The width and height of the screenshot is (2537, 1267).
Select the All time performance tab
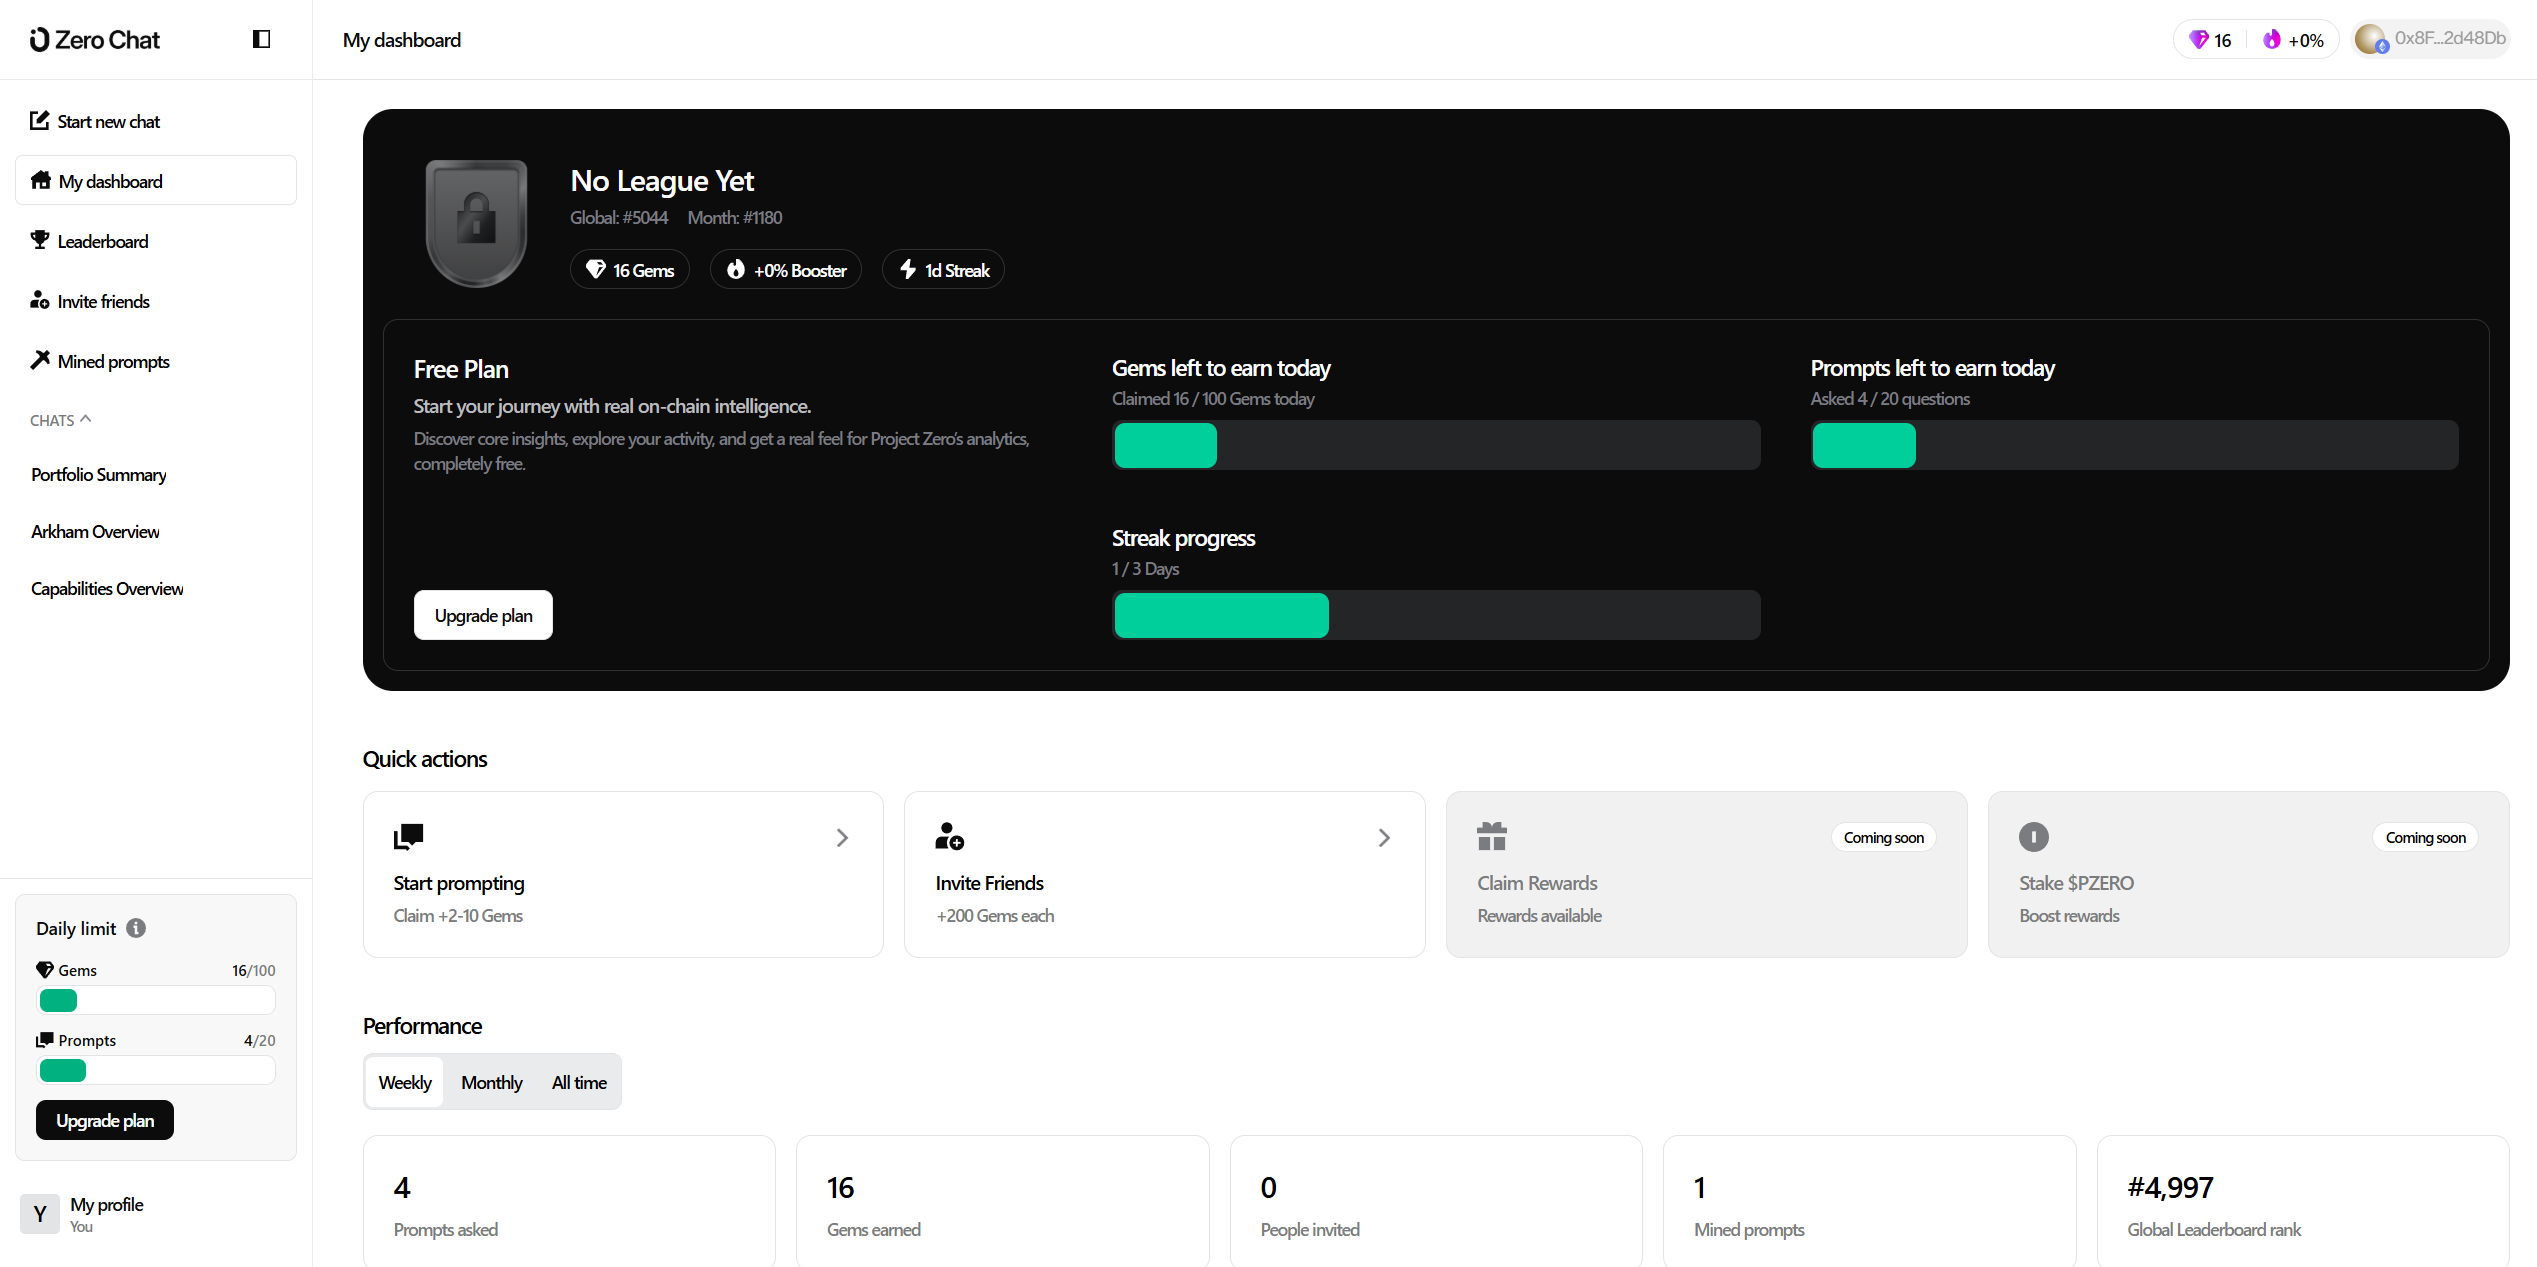tap(579, 1082)
